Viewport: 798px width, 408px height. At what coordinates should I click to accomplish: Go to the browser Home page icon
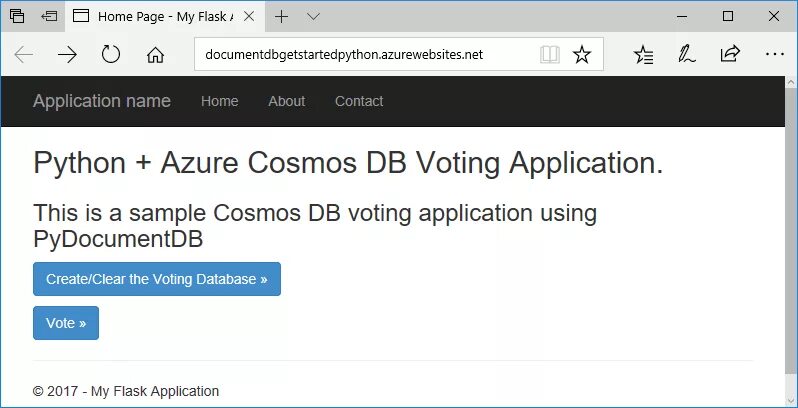pyautogui.click(x=155, y=55)
